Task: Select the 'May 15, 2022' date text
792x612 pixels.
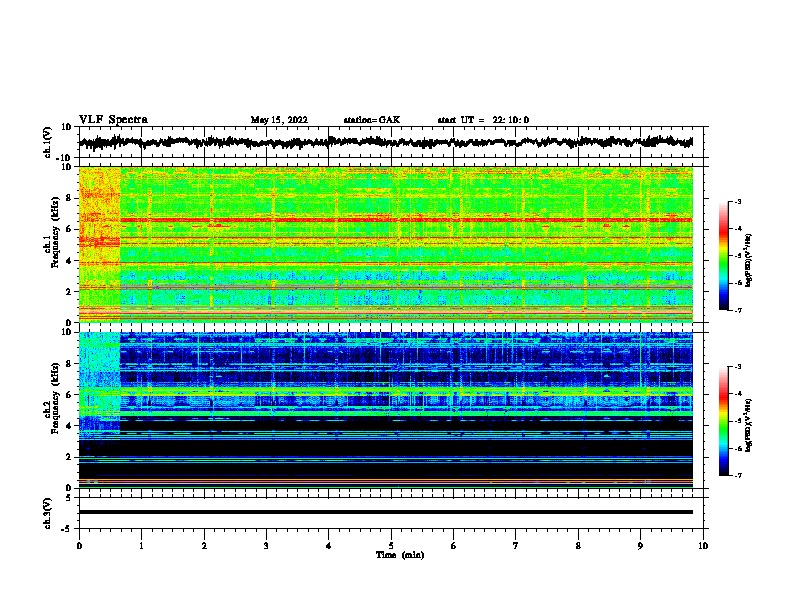Action: 279,120
